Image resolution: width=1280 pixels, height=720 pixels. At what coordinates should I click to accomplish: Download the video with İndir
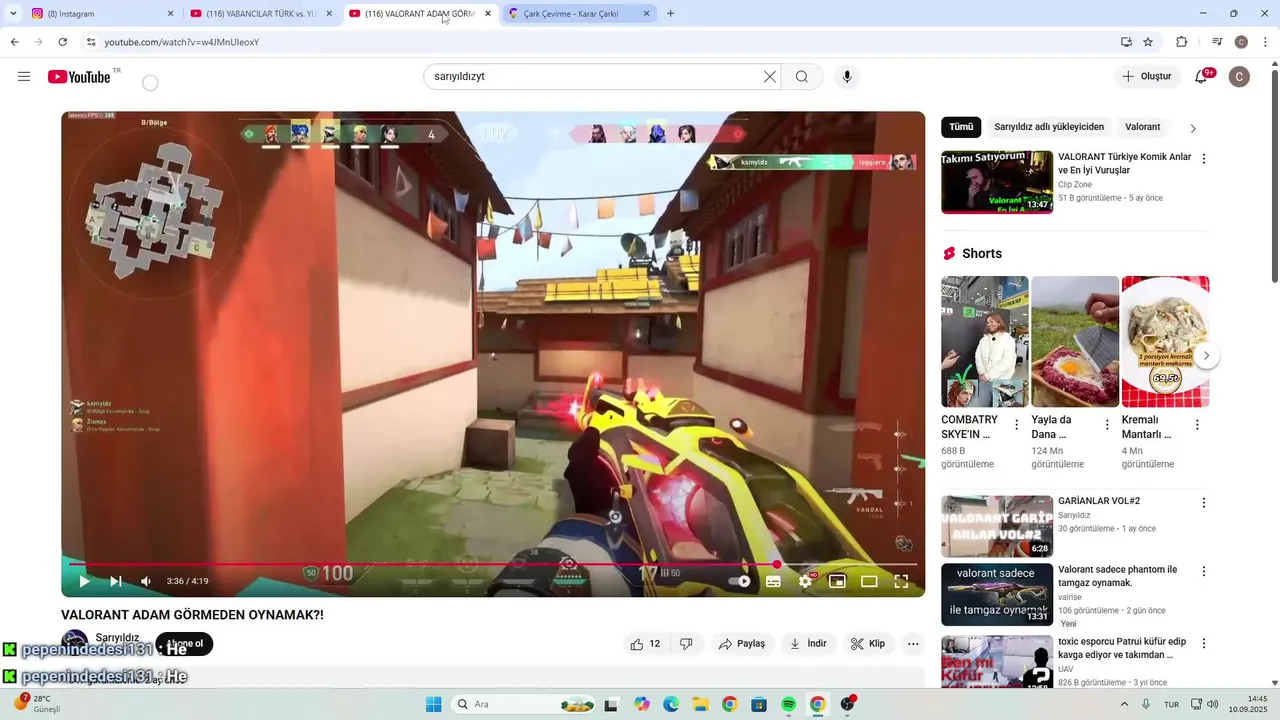point(808,644)
